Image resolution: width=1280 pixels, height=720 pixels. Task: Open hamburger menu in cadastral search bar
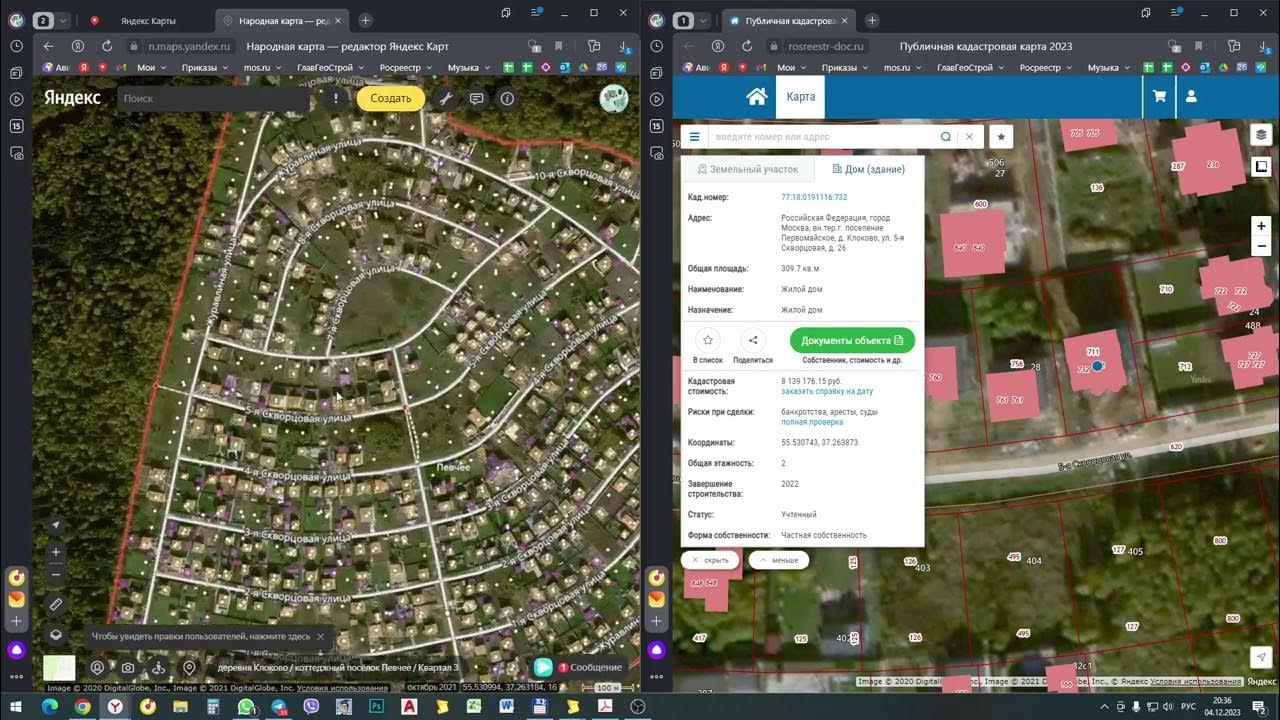[x=695, y=137]
